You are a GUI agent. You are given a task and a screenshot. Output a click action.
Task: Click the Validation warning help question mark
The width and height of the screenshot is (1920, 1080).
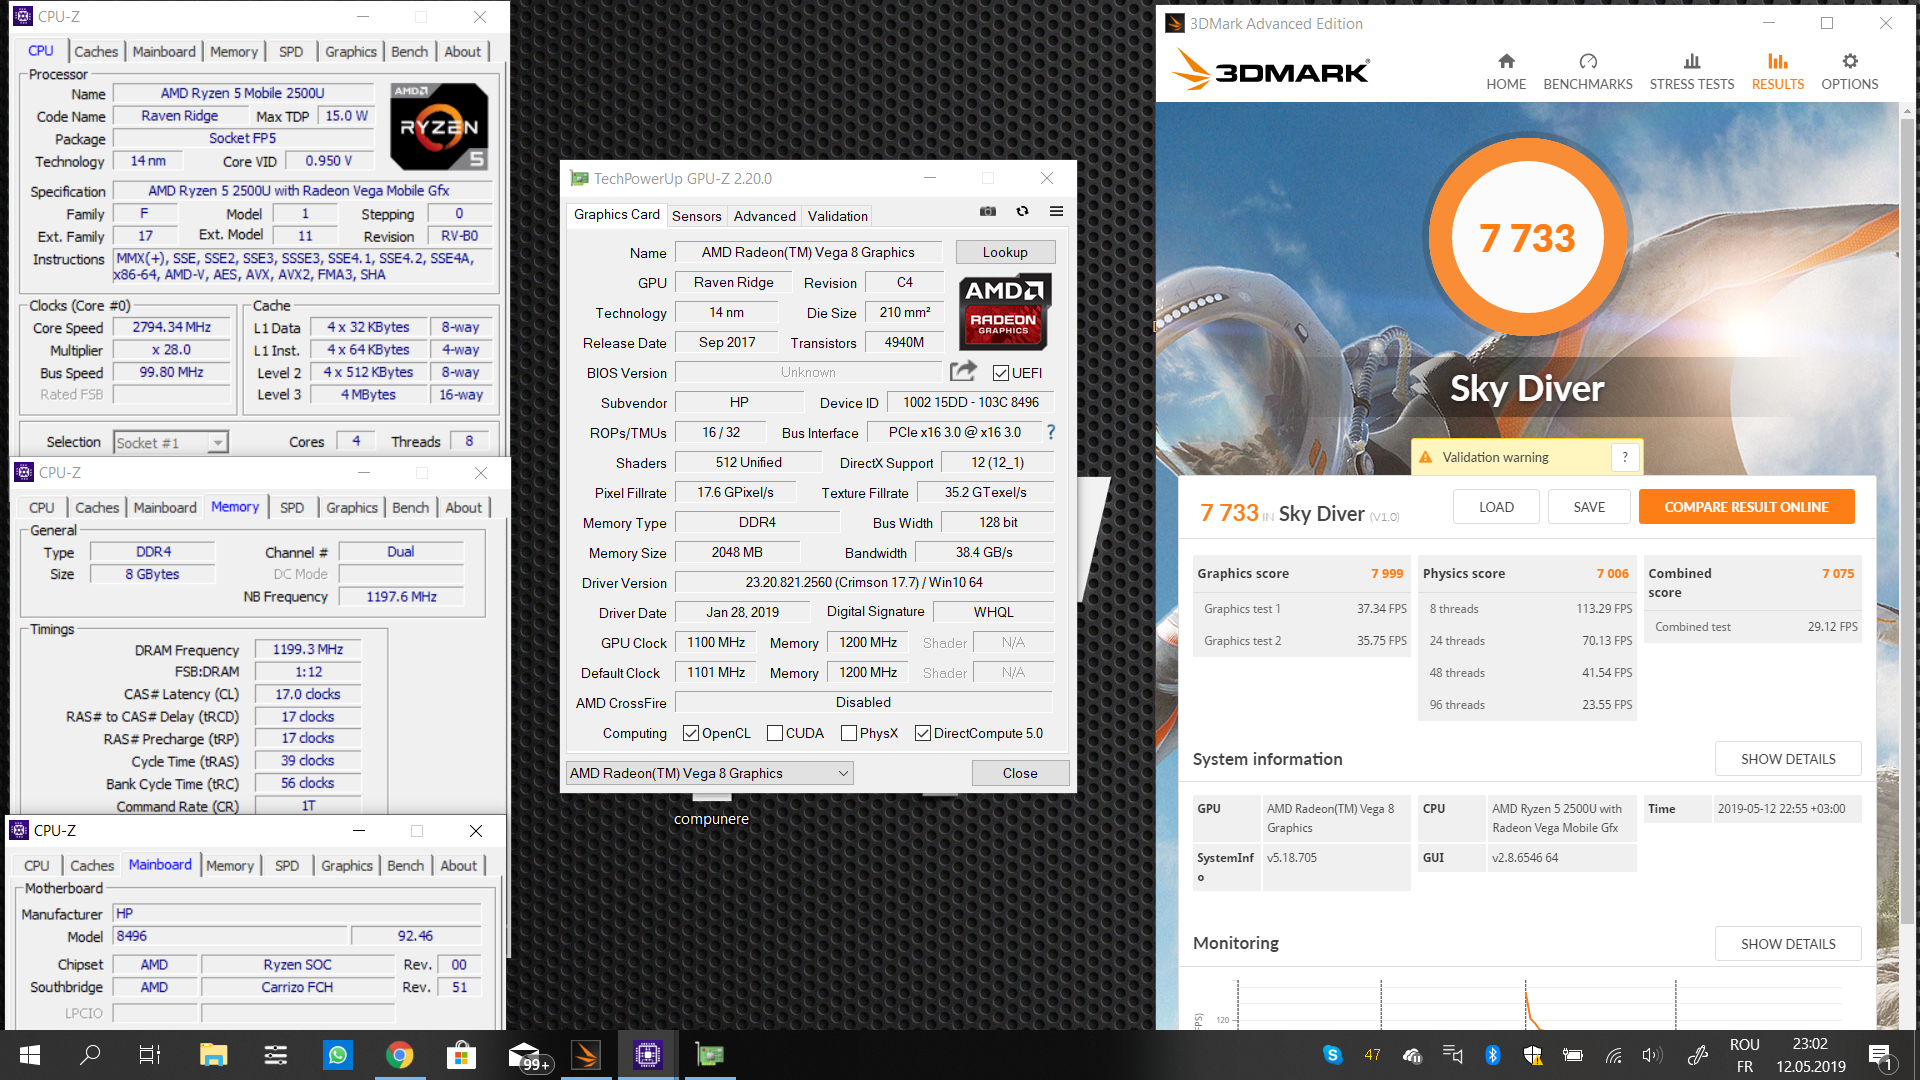1625,457
